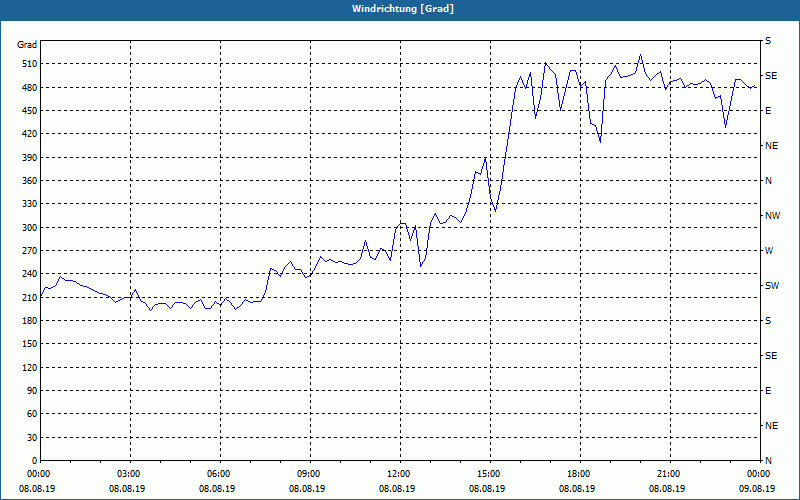Click the 60 degree axis label
Image resolution: width=800 pixels, height=500 pixels.
(x=32, y=414)
